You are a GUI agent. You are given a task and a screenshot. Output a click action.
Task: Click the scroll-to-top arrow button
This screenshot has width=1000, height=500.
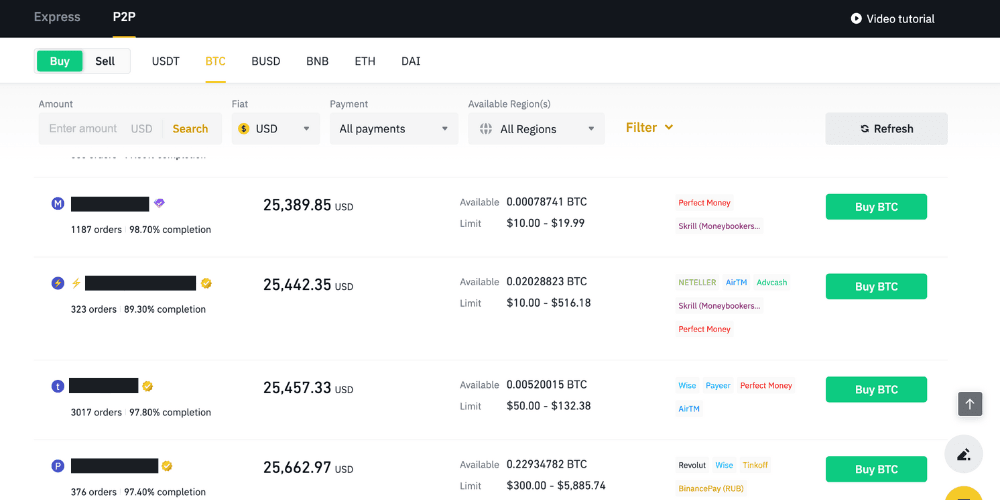point(969,403)
